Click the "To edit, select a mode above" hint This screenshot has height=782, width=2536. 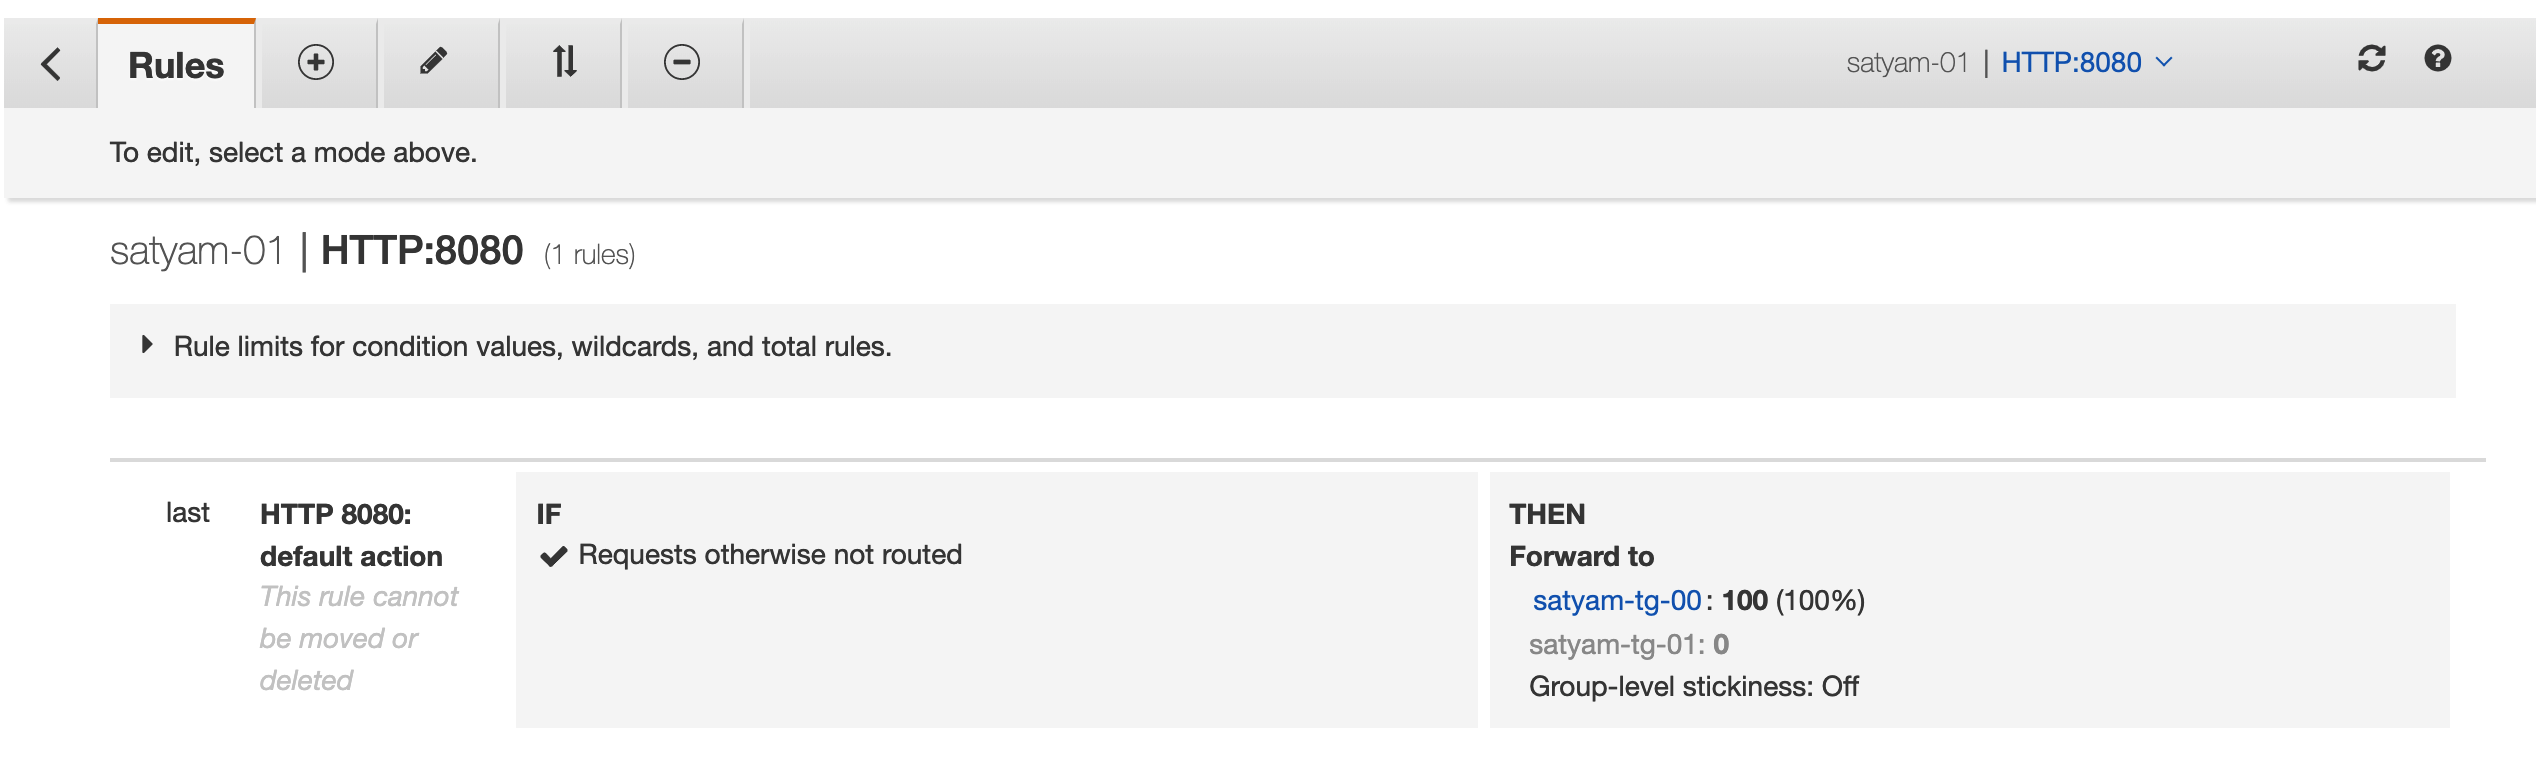(x=293, y=153)
